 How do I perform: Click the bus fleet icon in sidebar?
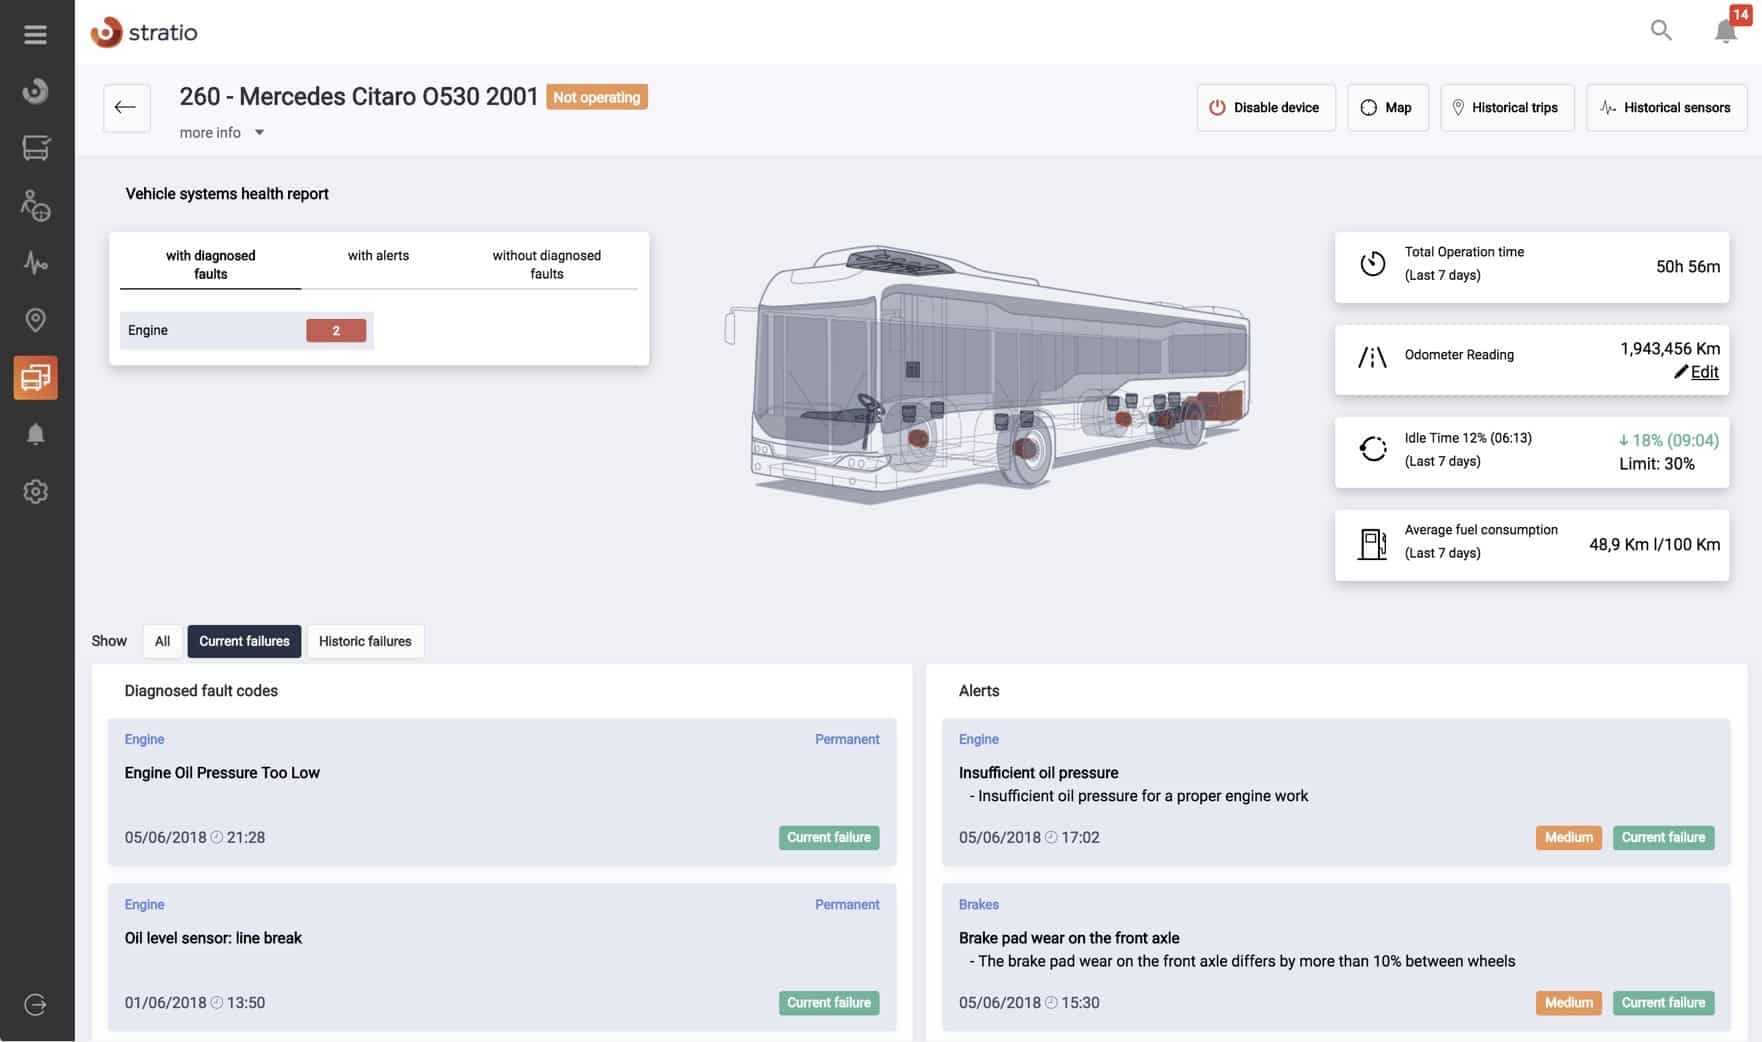[36, 148]
